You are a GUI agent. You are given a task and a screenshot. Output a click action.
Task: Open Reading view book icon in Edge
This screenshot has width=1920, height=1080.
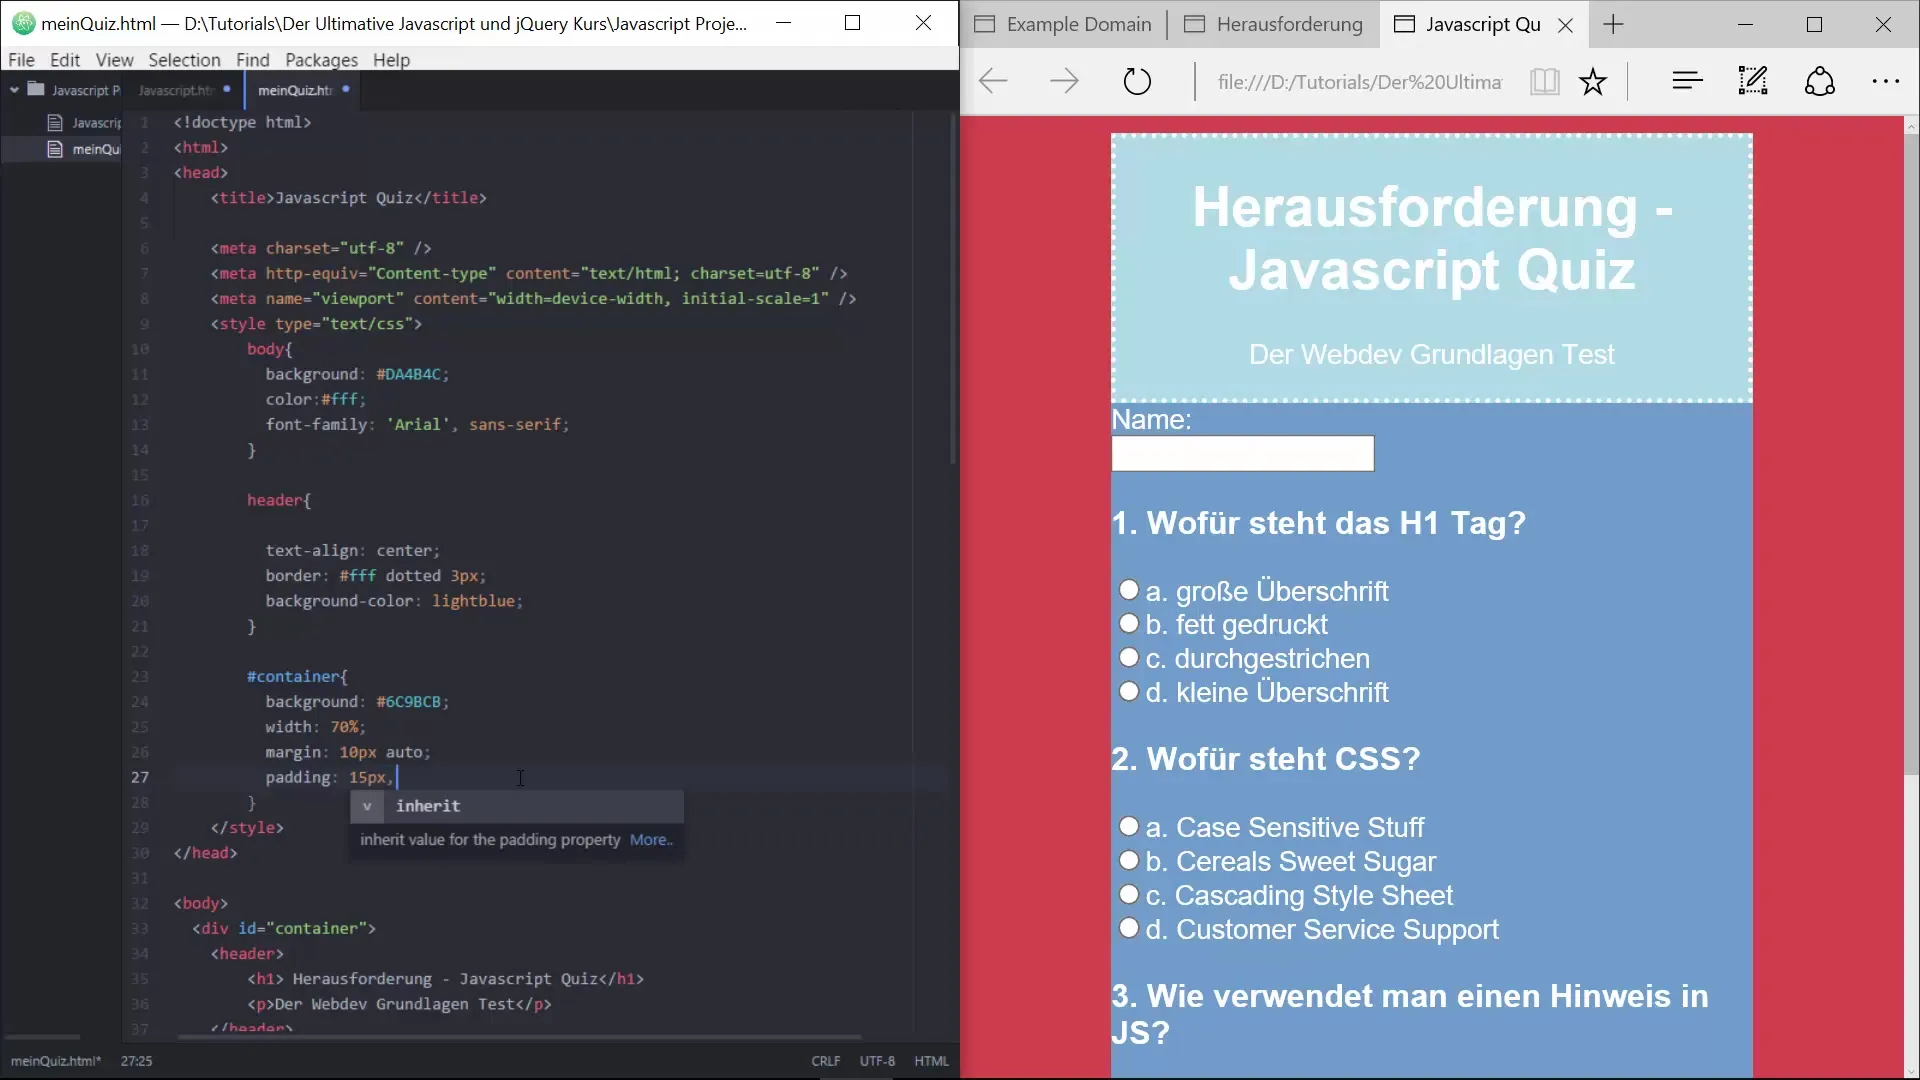[1545, 81]
